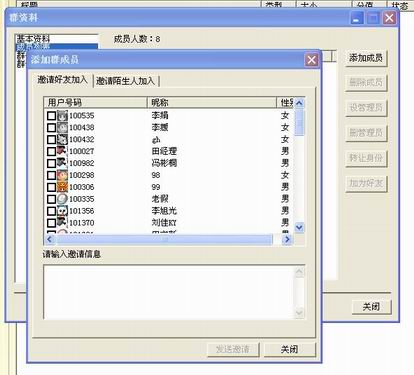
Task: Tick the checkbox for user 100982
Action: point(51,163)
